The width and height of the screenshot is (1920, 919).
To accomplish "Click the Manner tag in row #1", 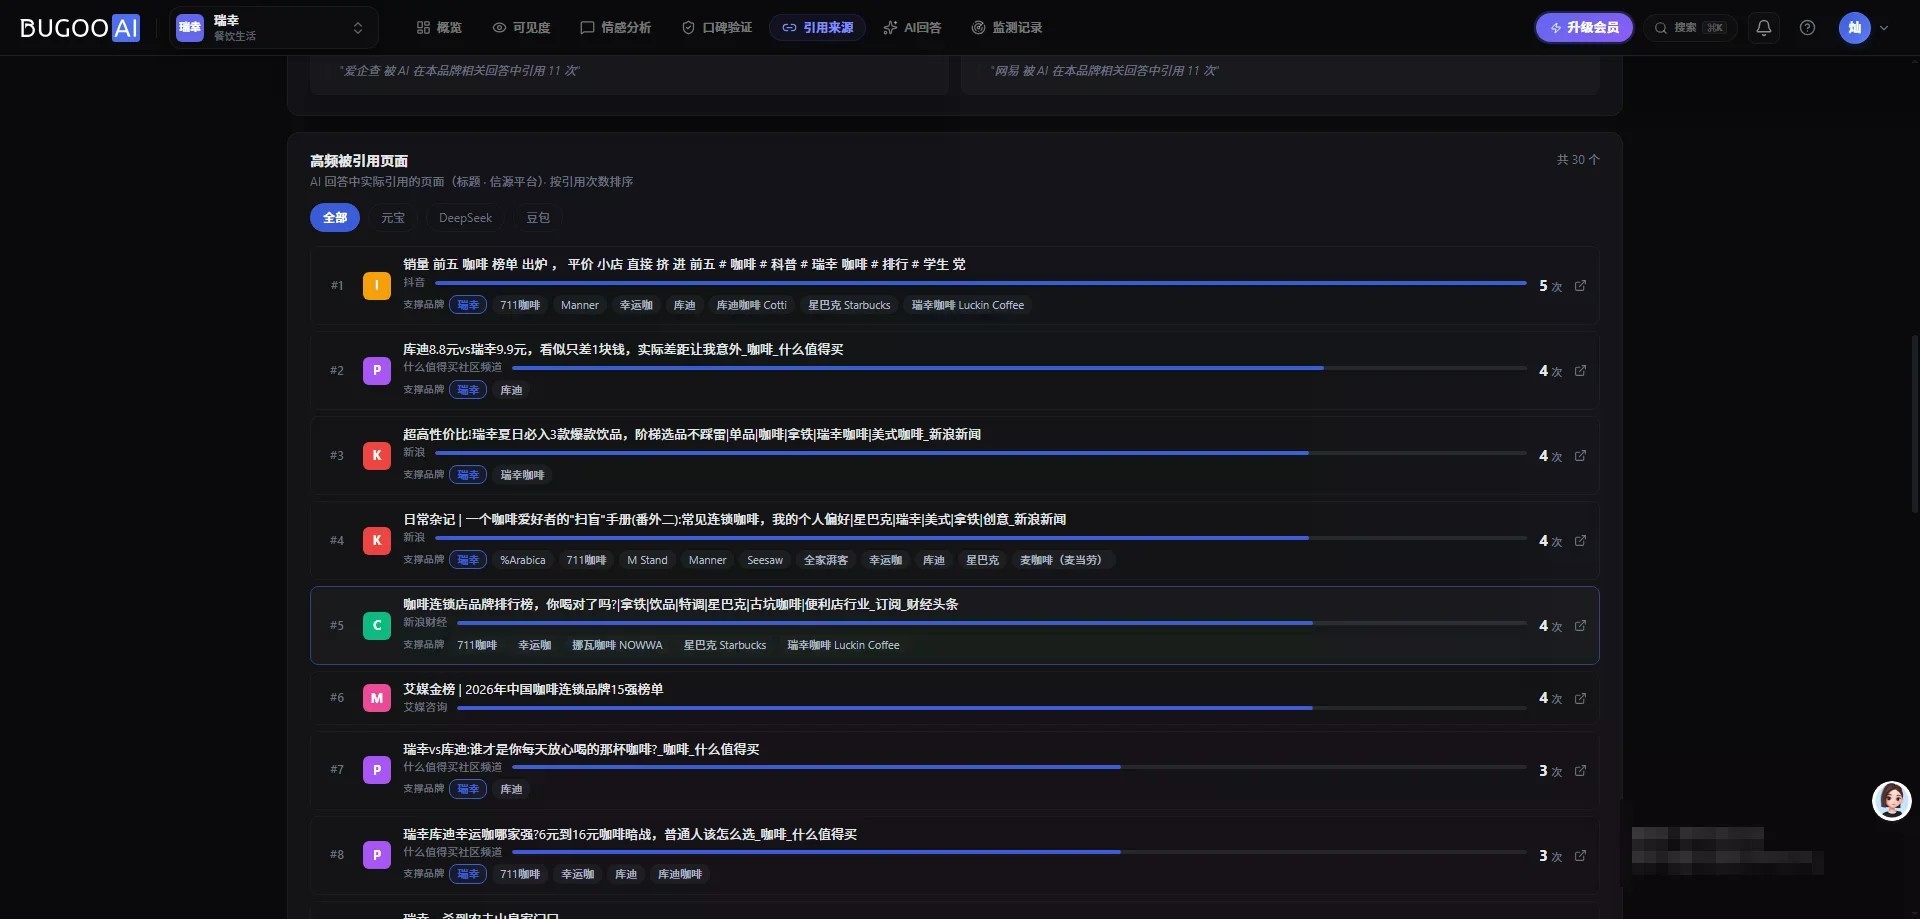I will click(x=580, y=305).
